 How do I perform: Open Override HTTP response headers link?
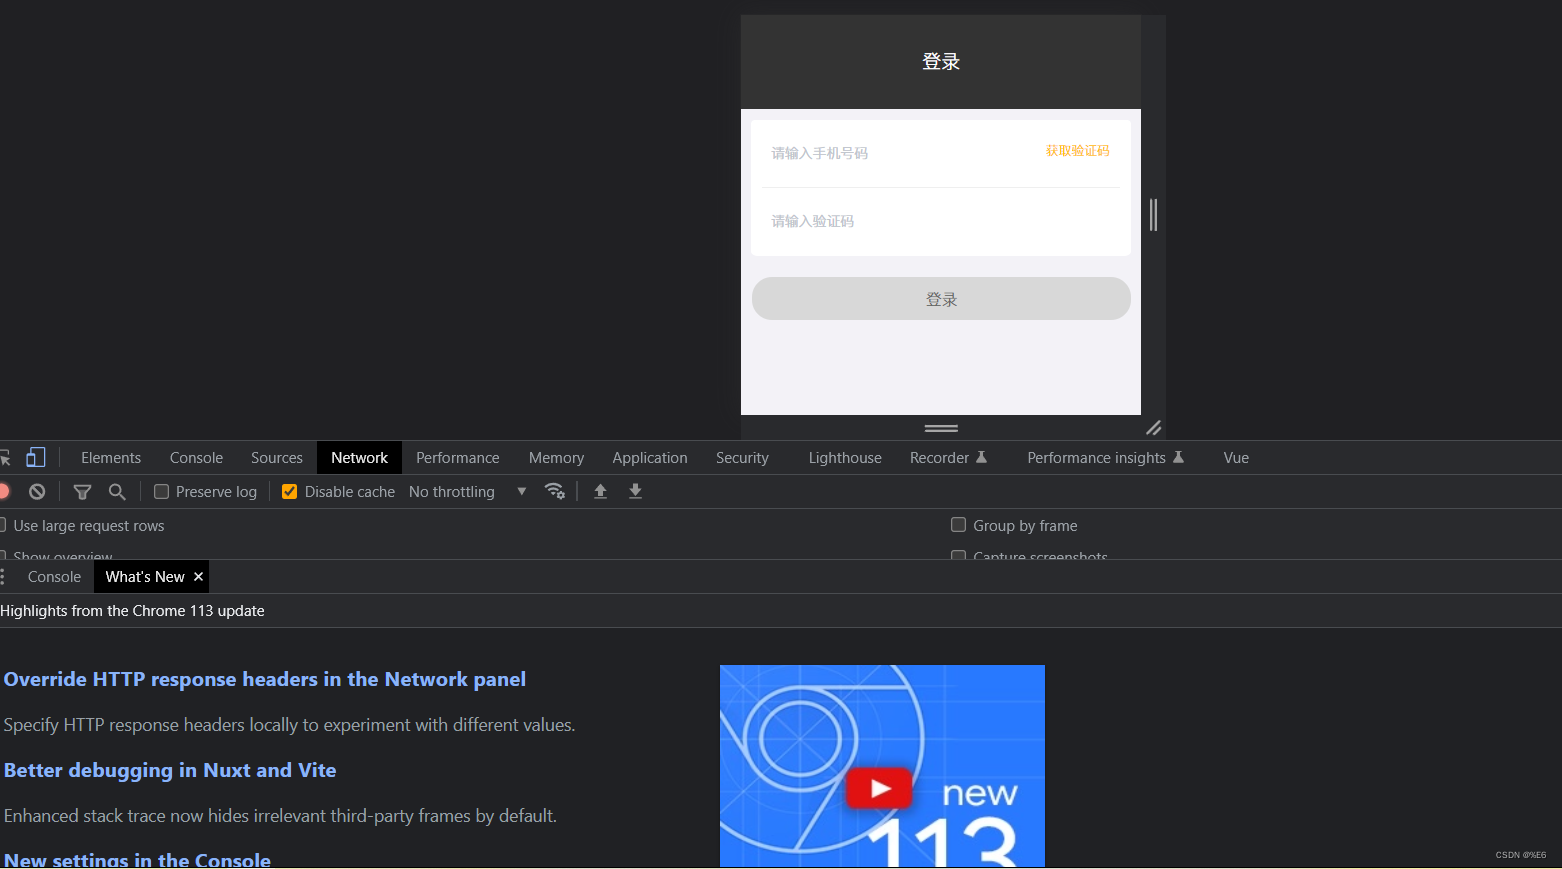coord(265,679)
